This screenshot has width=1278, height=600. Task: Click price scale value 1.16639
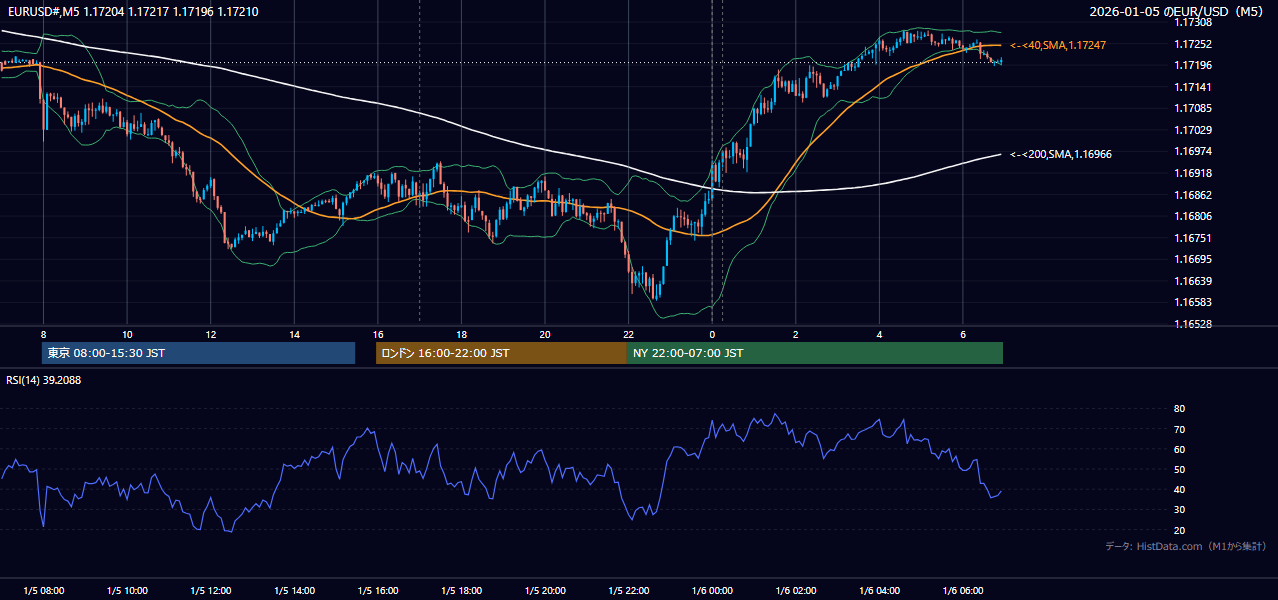coord(1193,281)
